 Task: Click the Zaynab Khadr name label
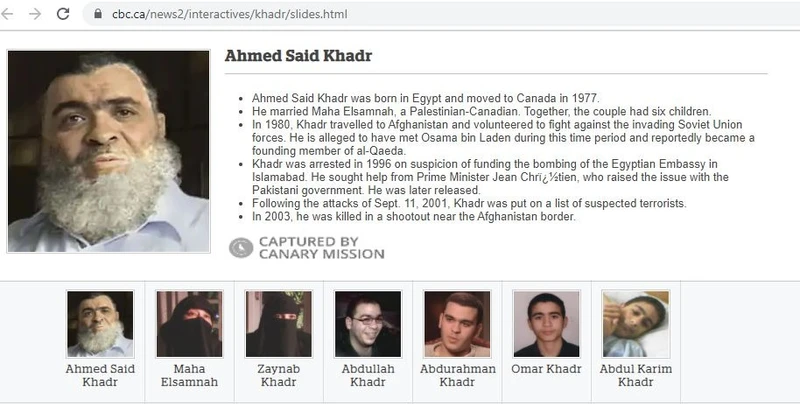278,375
